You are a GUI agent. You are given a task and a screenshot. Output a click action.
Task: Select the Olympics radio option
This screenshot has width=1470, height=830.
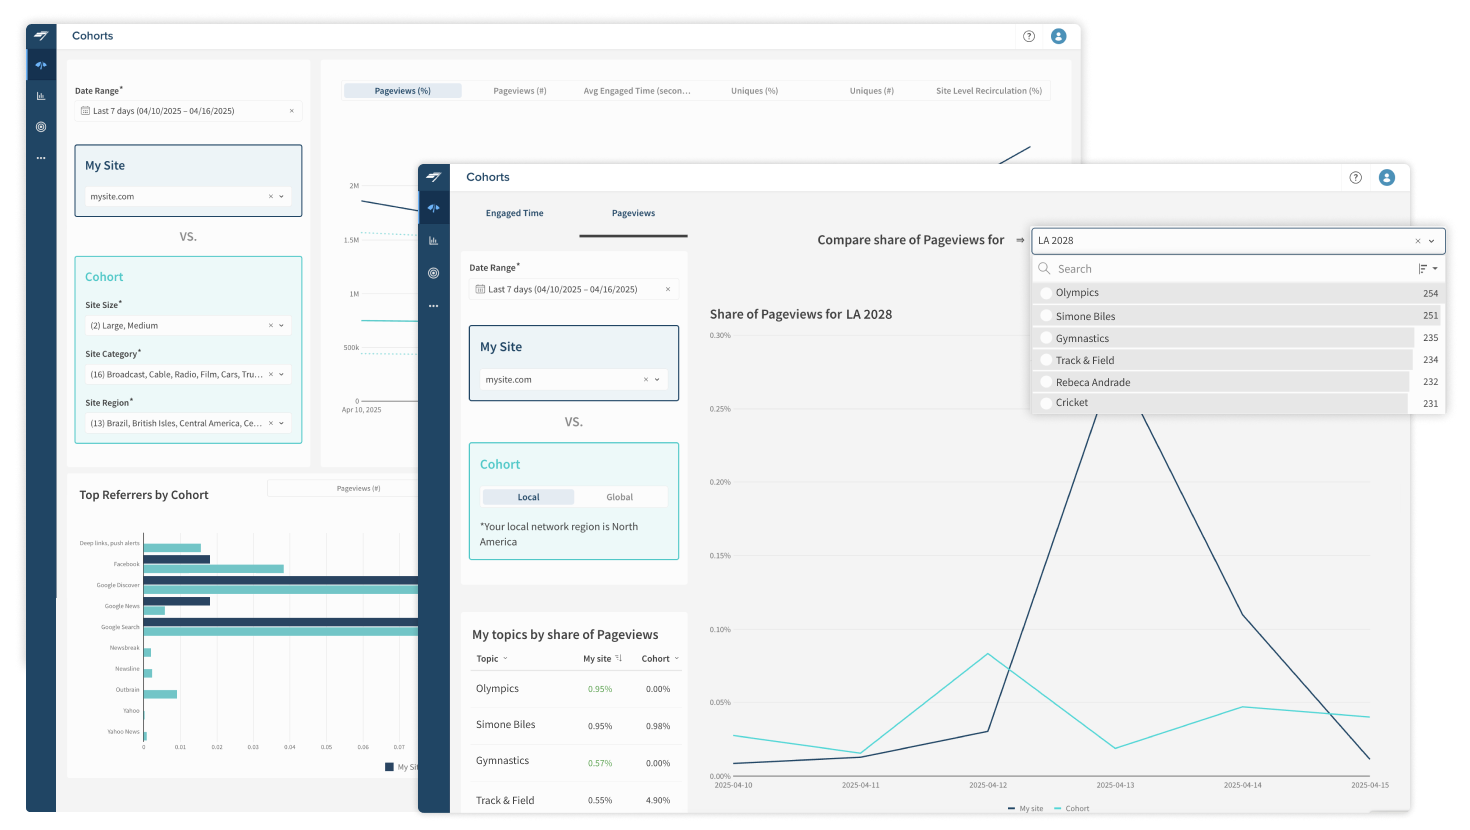tap(1046, 293)
